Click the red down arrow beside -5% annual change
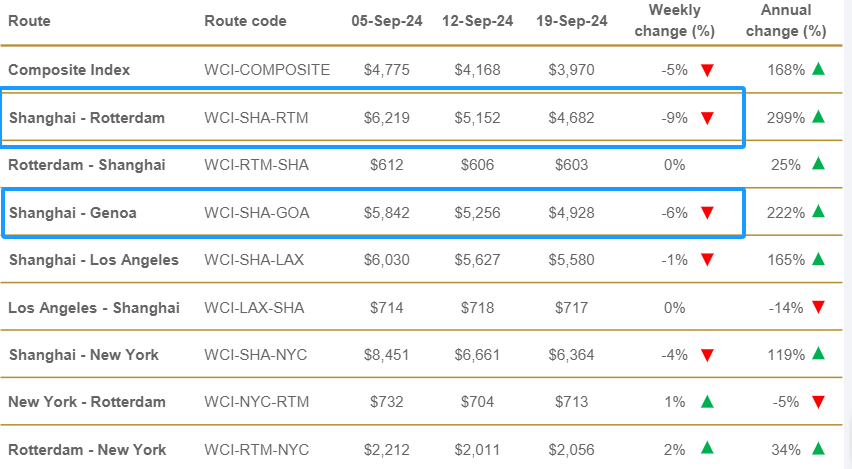 pyautogui.click(x=818, y=402)
